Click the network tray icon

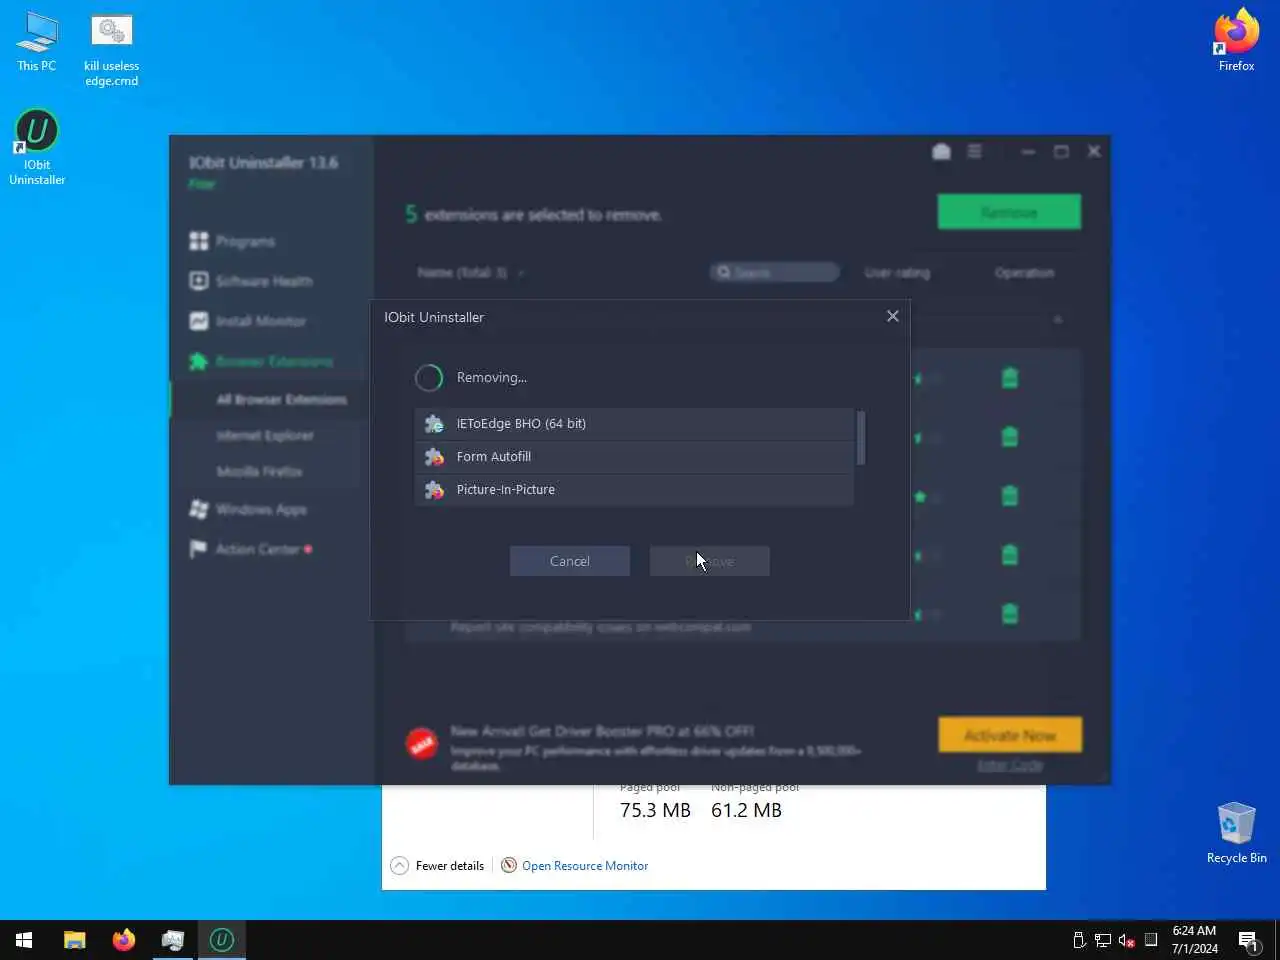point(1102,940)
